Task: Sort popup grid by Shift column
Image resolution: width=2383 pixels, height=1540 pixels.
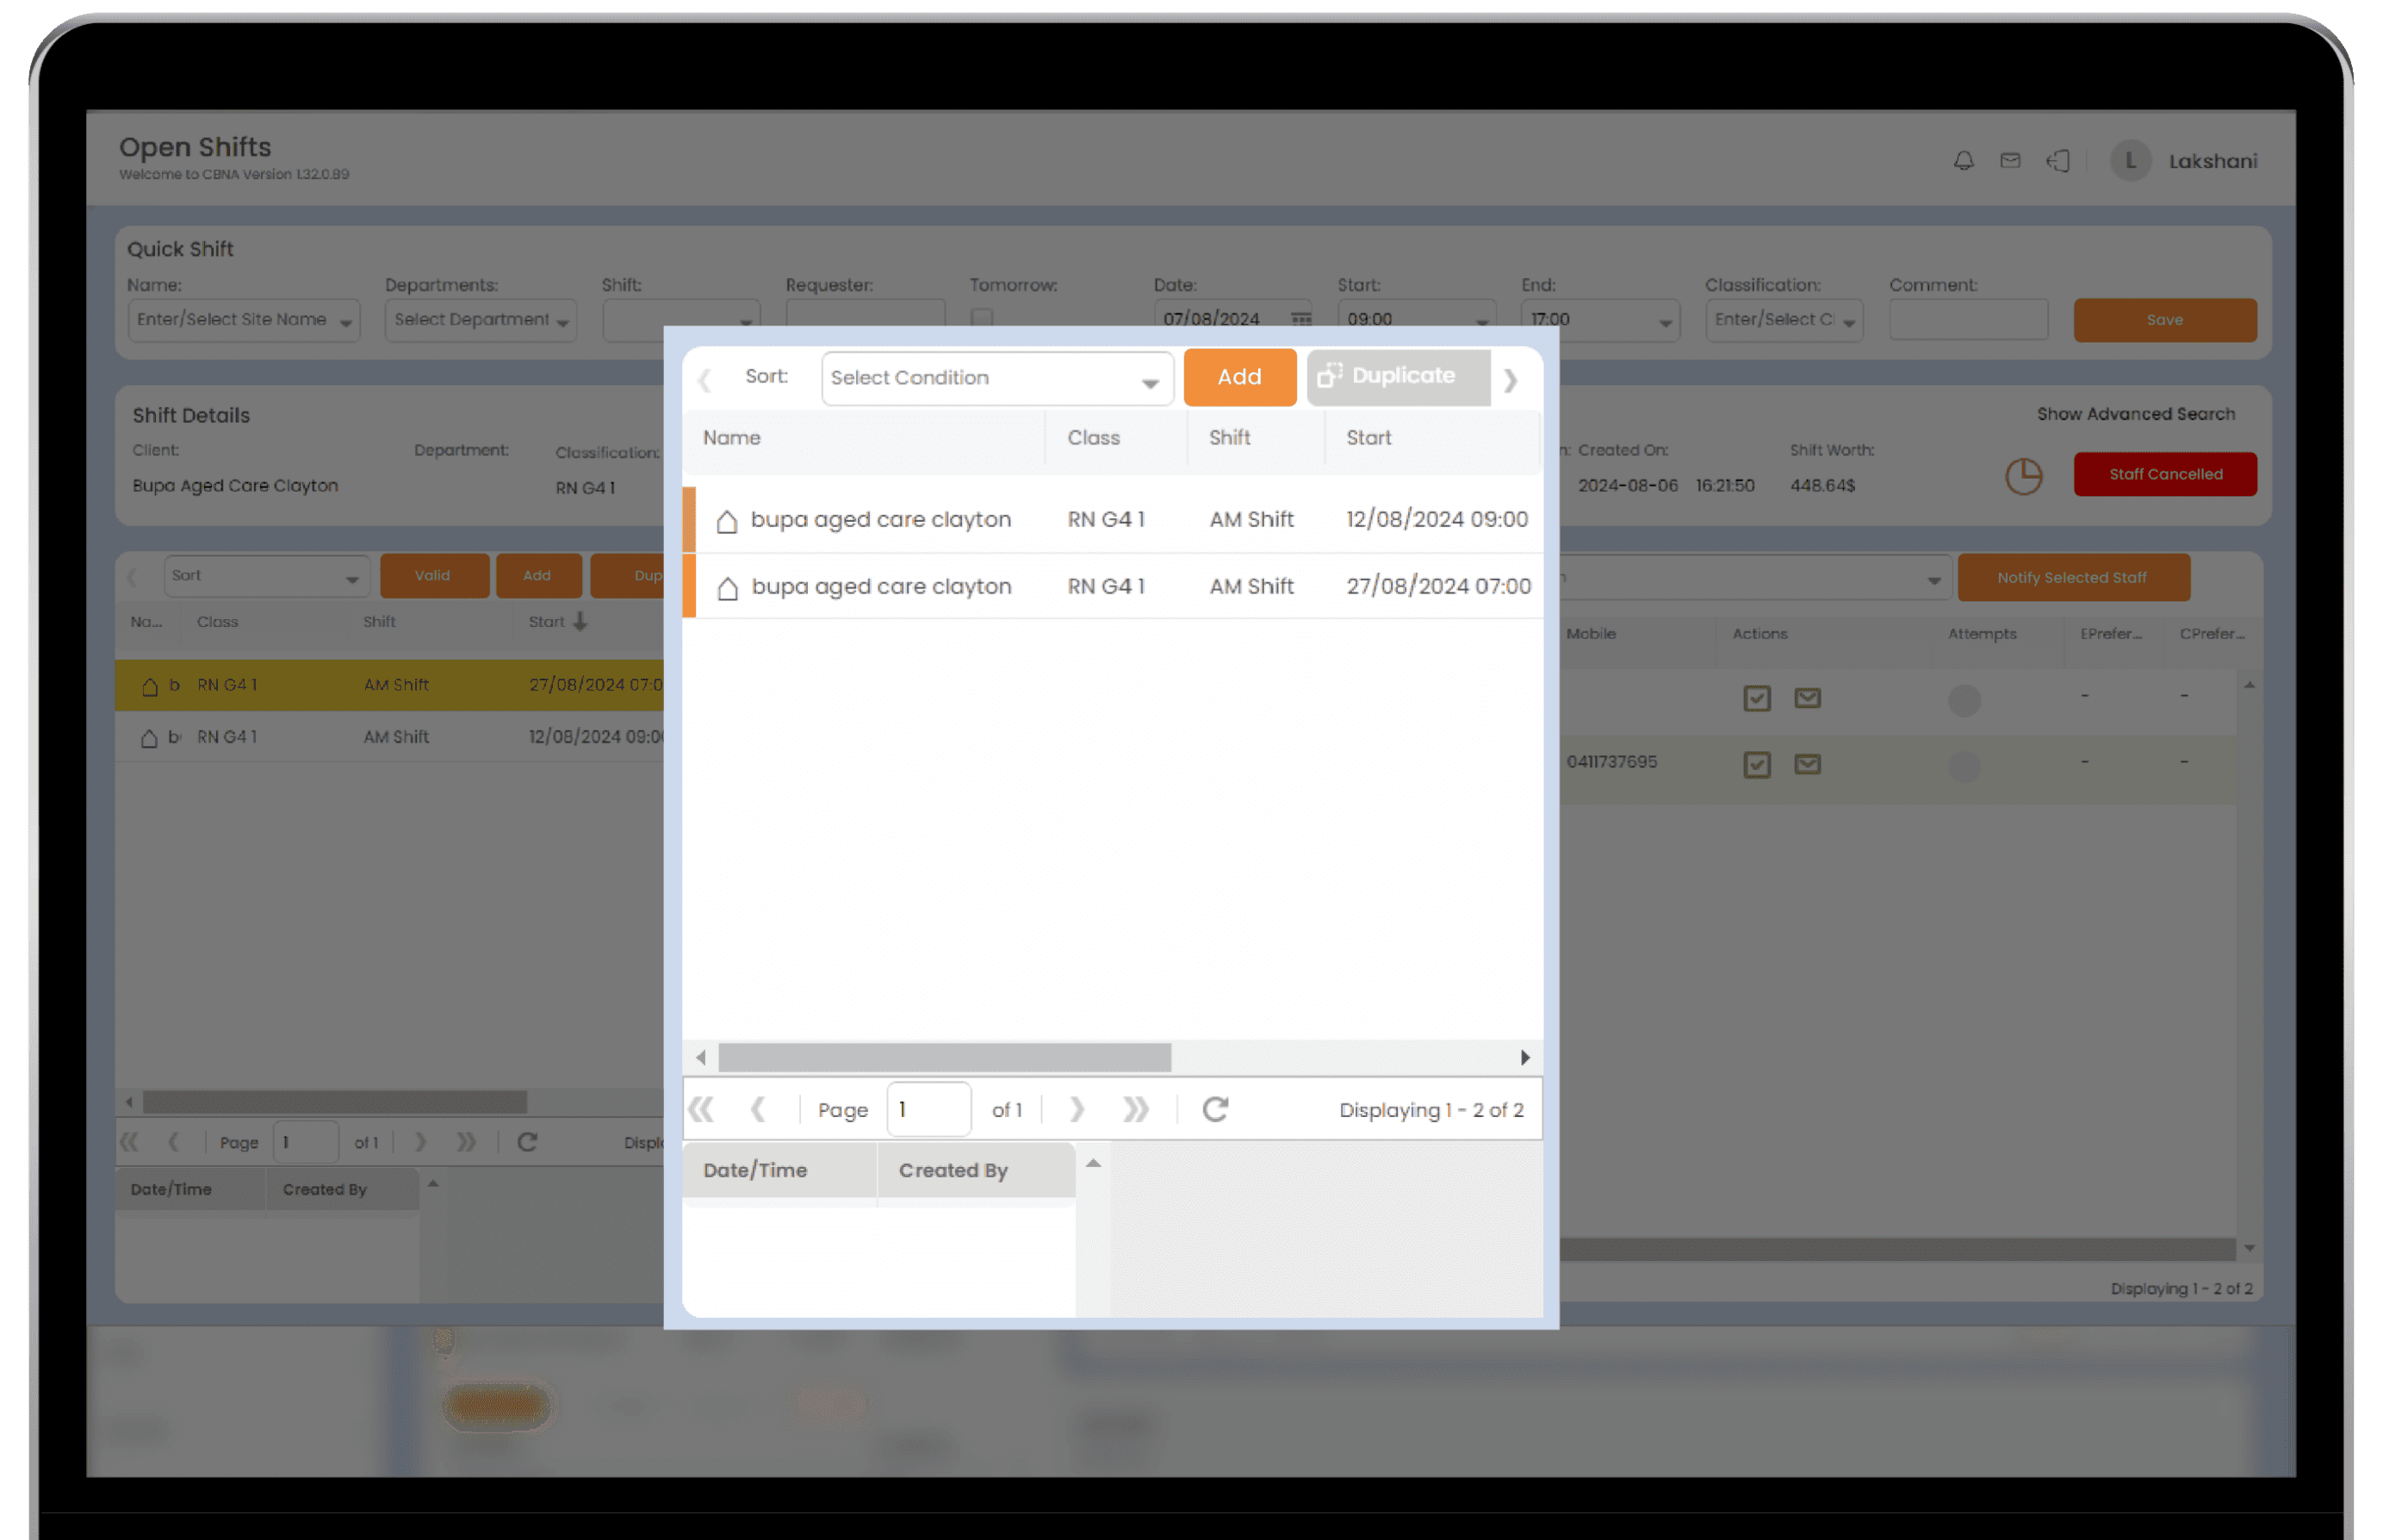Action: pos(1256,437)
